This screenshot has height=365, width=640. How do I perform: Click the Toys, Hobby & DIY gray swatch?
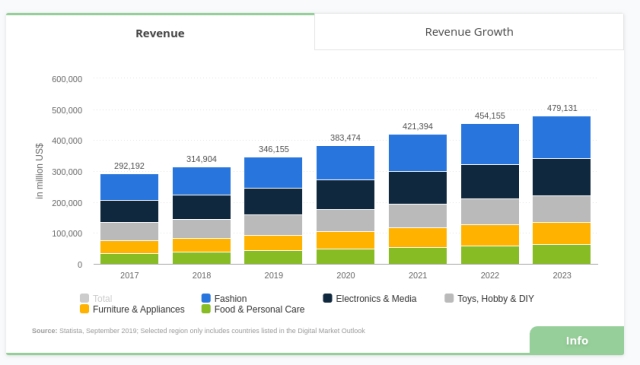pyautogui.click(x=449, y=298)
